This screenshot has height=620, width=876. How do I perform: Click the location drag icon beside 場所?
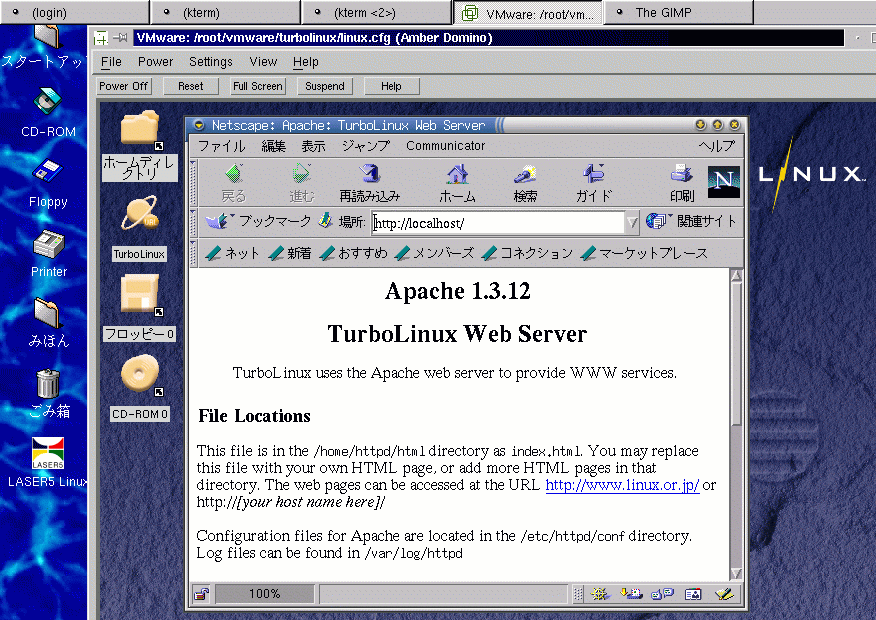tap(325, 221)
